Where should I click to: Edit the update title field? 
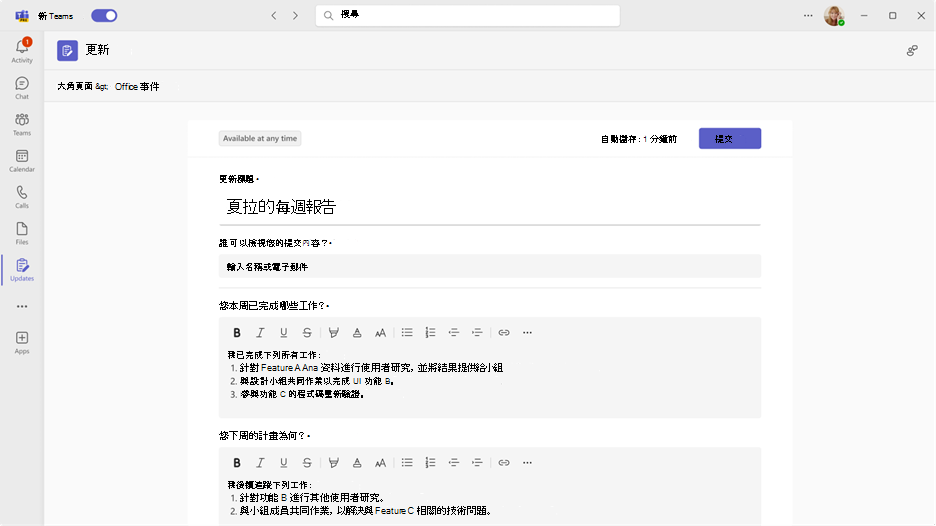pos(489,207)
